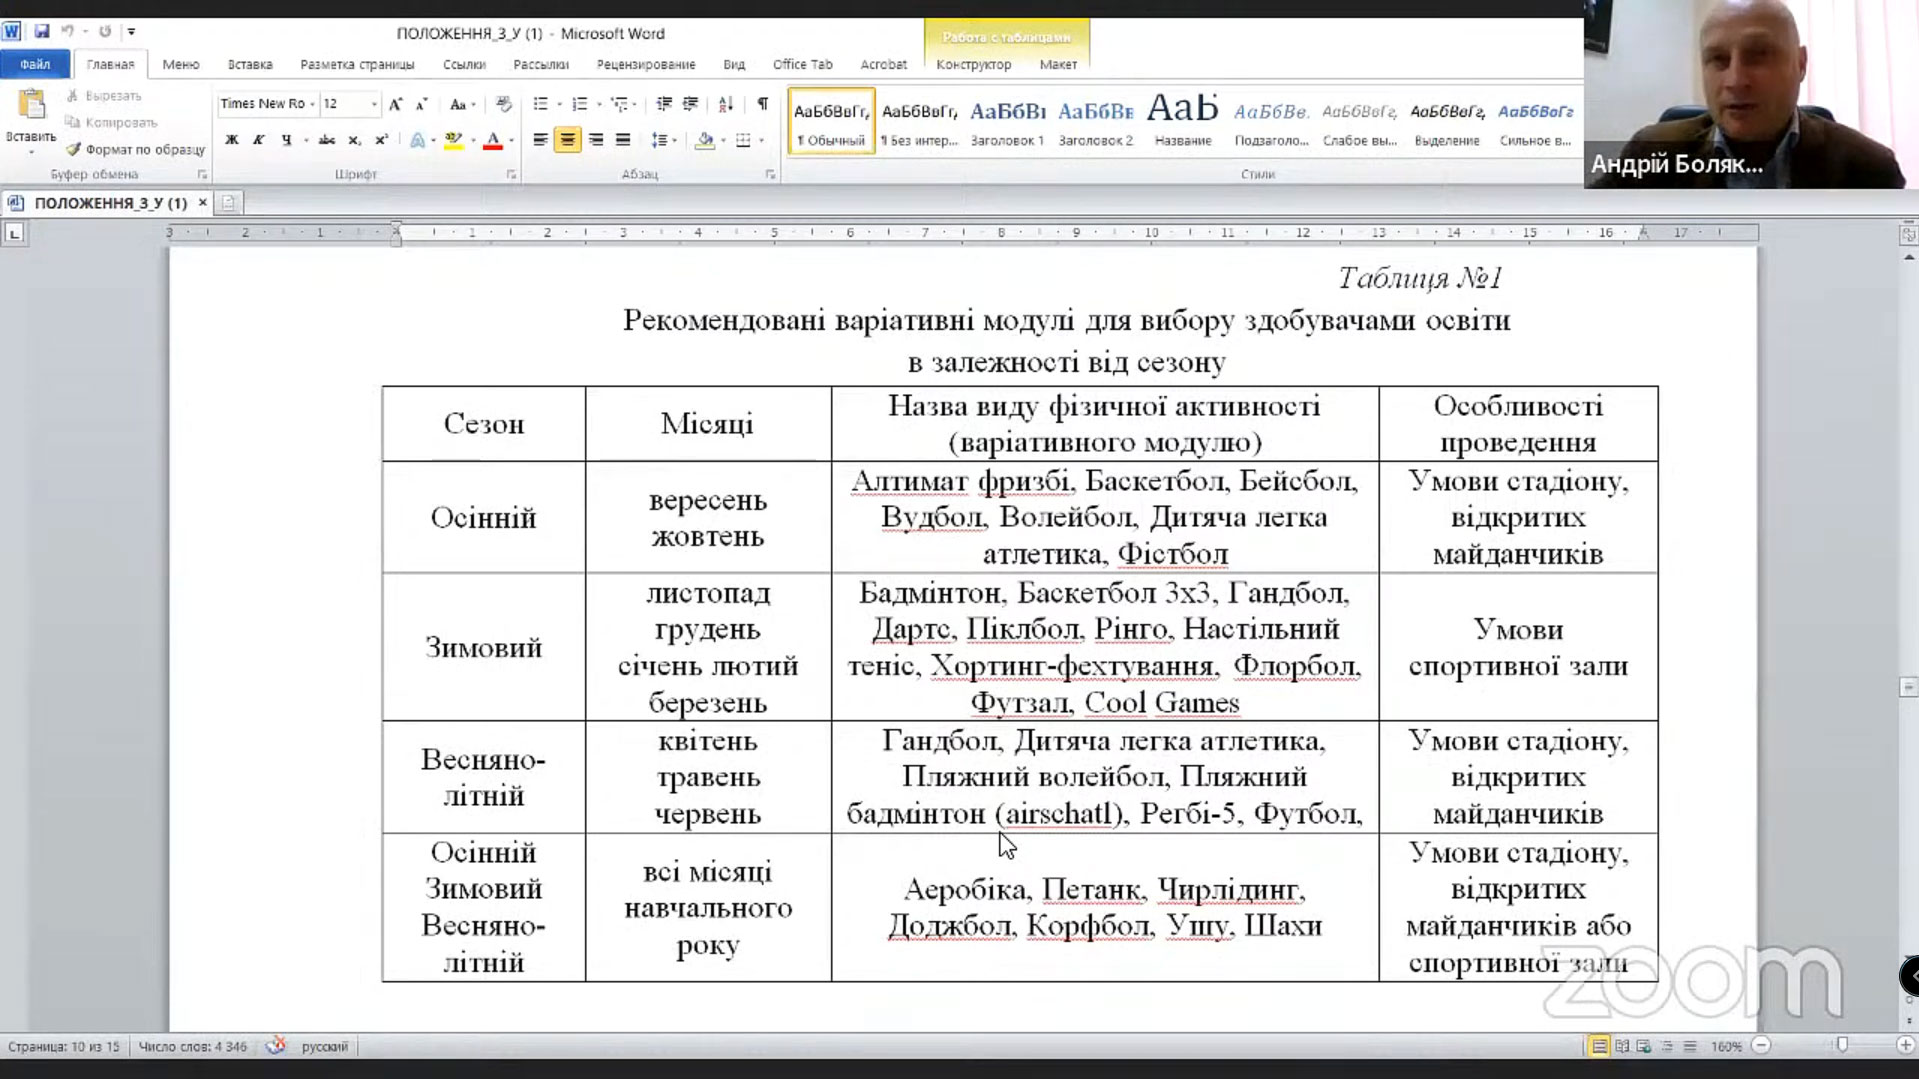Switch to the Вставка ribbon tab
This screenshot has width=1919, height=1079.
(250, 64)
